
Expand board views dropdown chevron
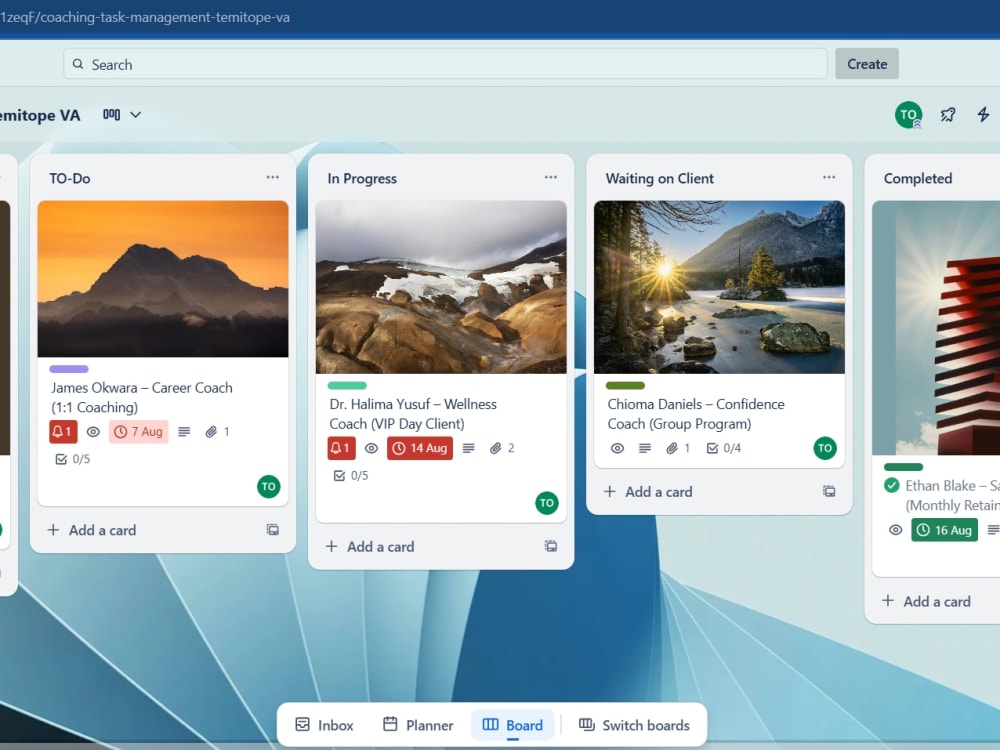[x=135, y=115]
